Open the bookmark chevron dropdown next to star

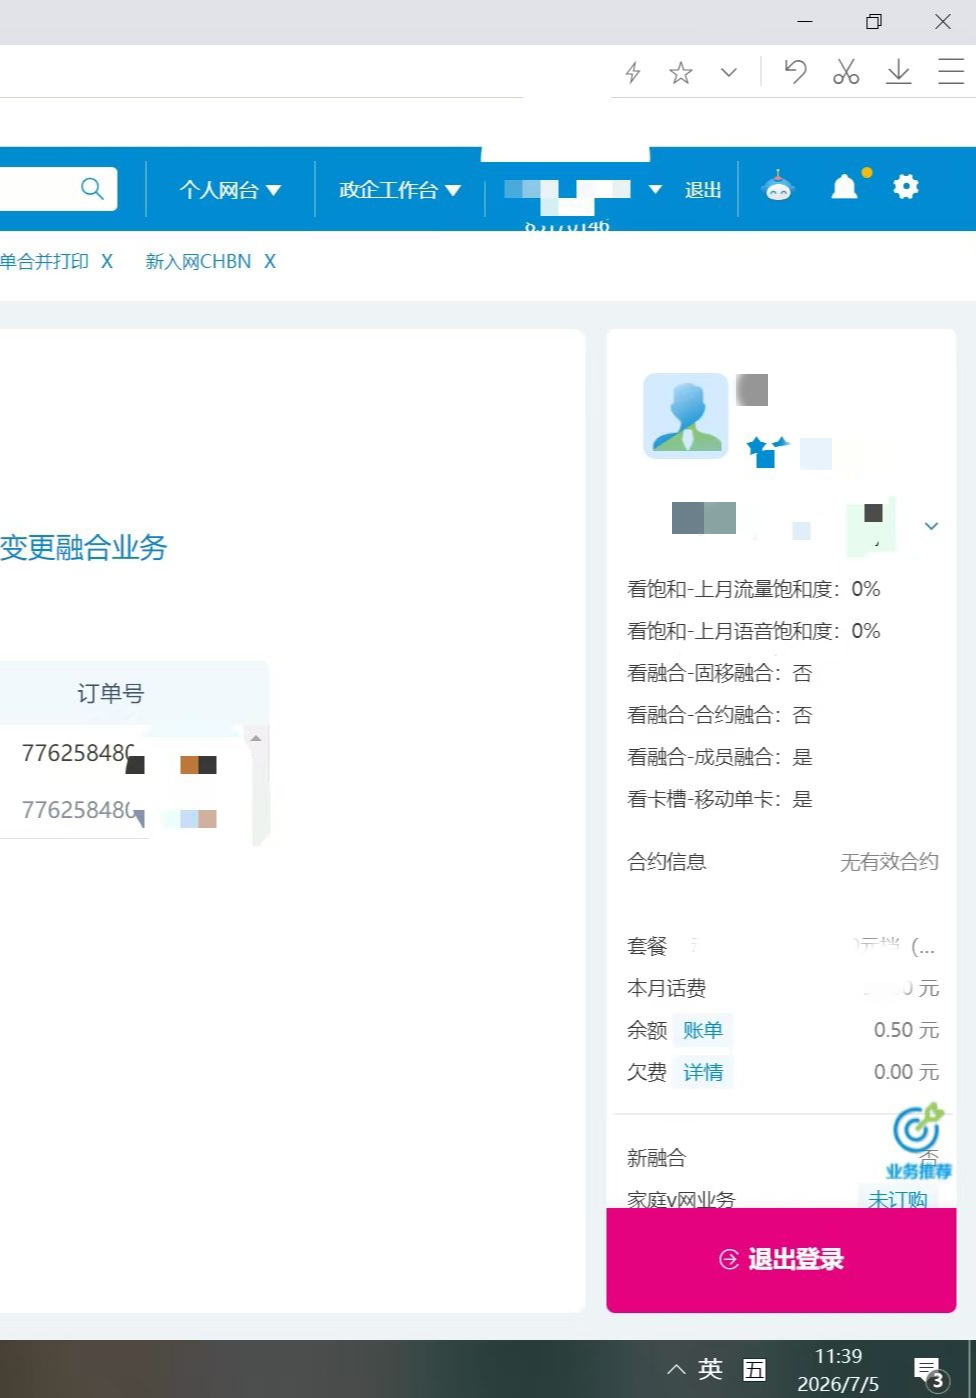[729, 72]
